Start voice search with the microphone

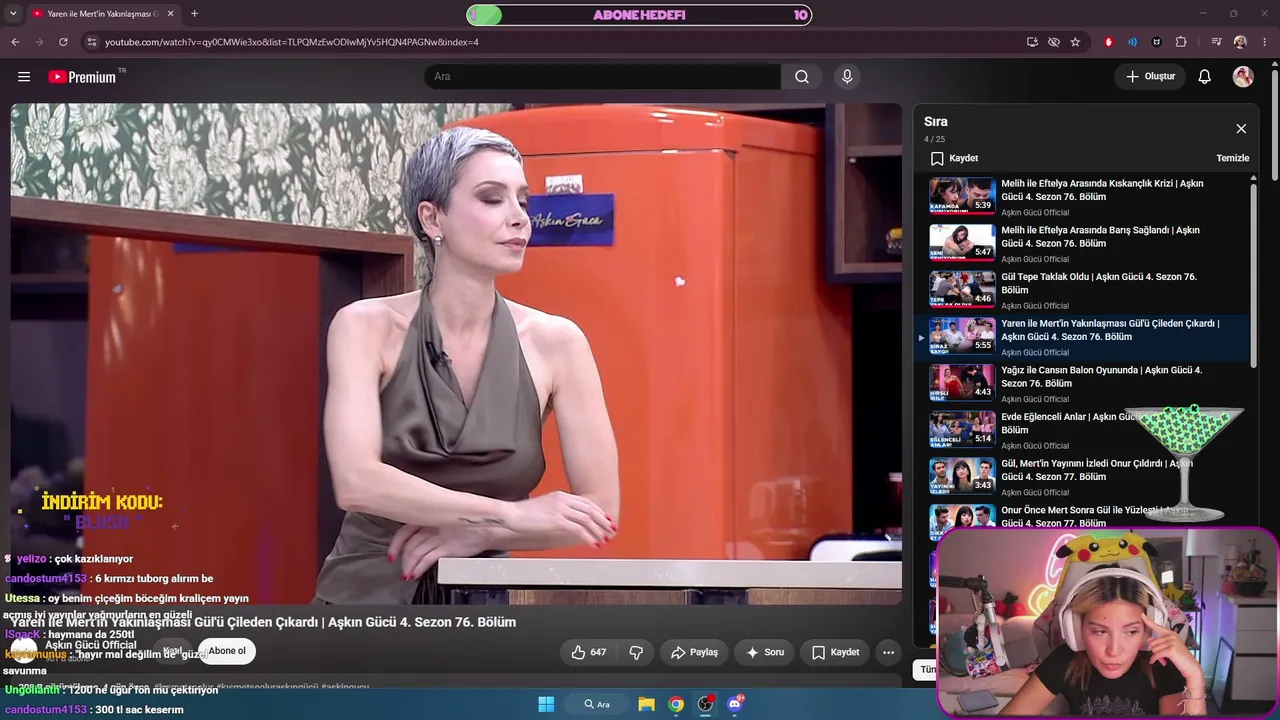(847, 76)
